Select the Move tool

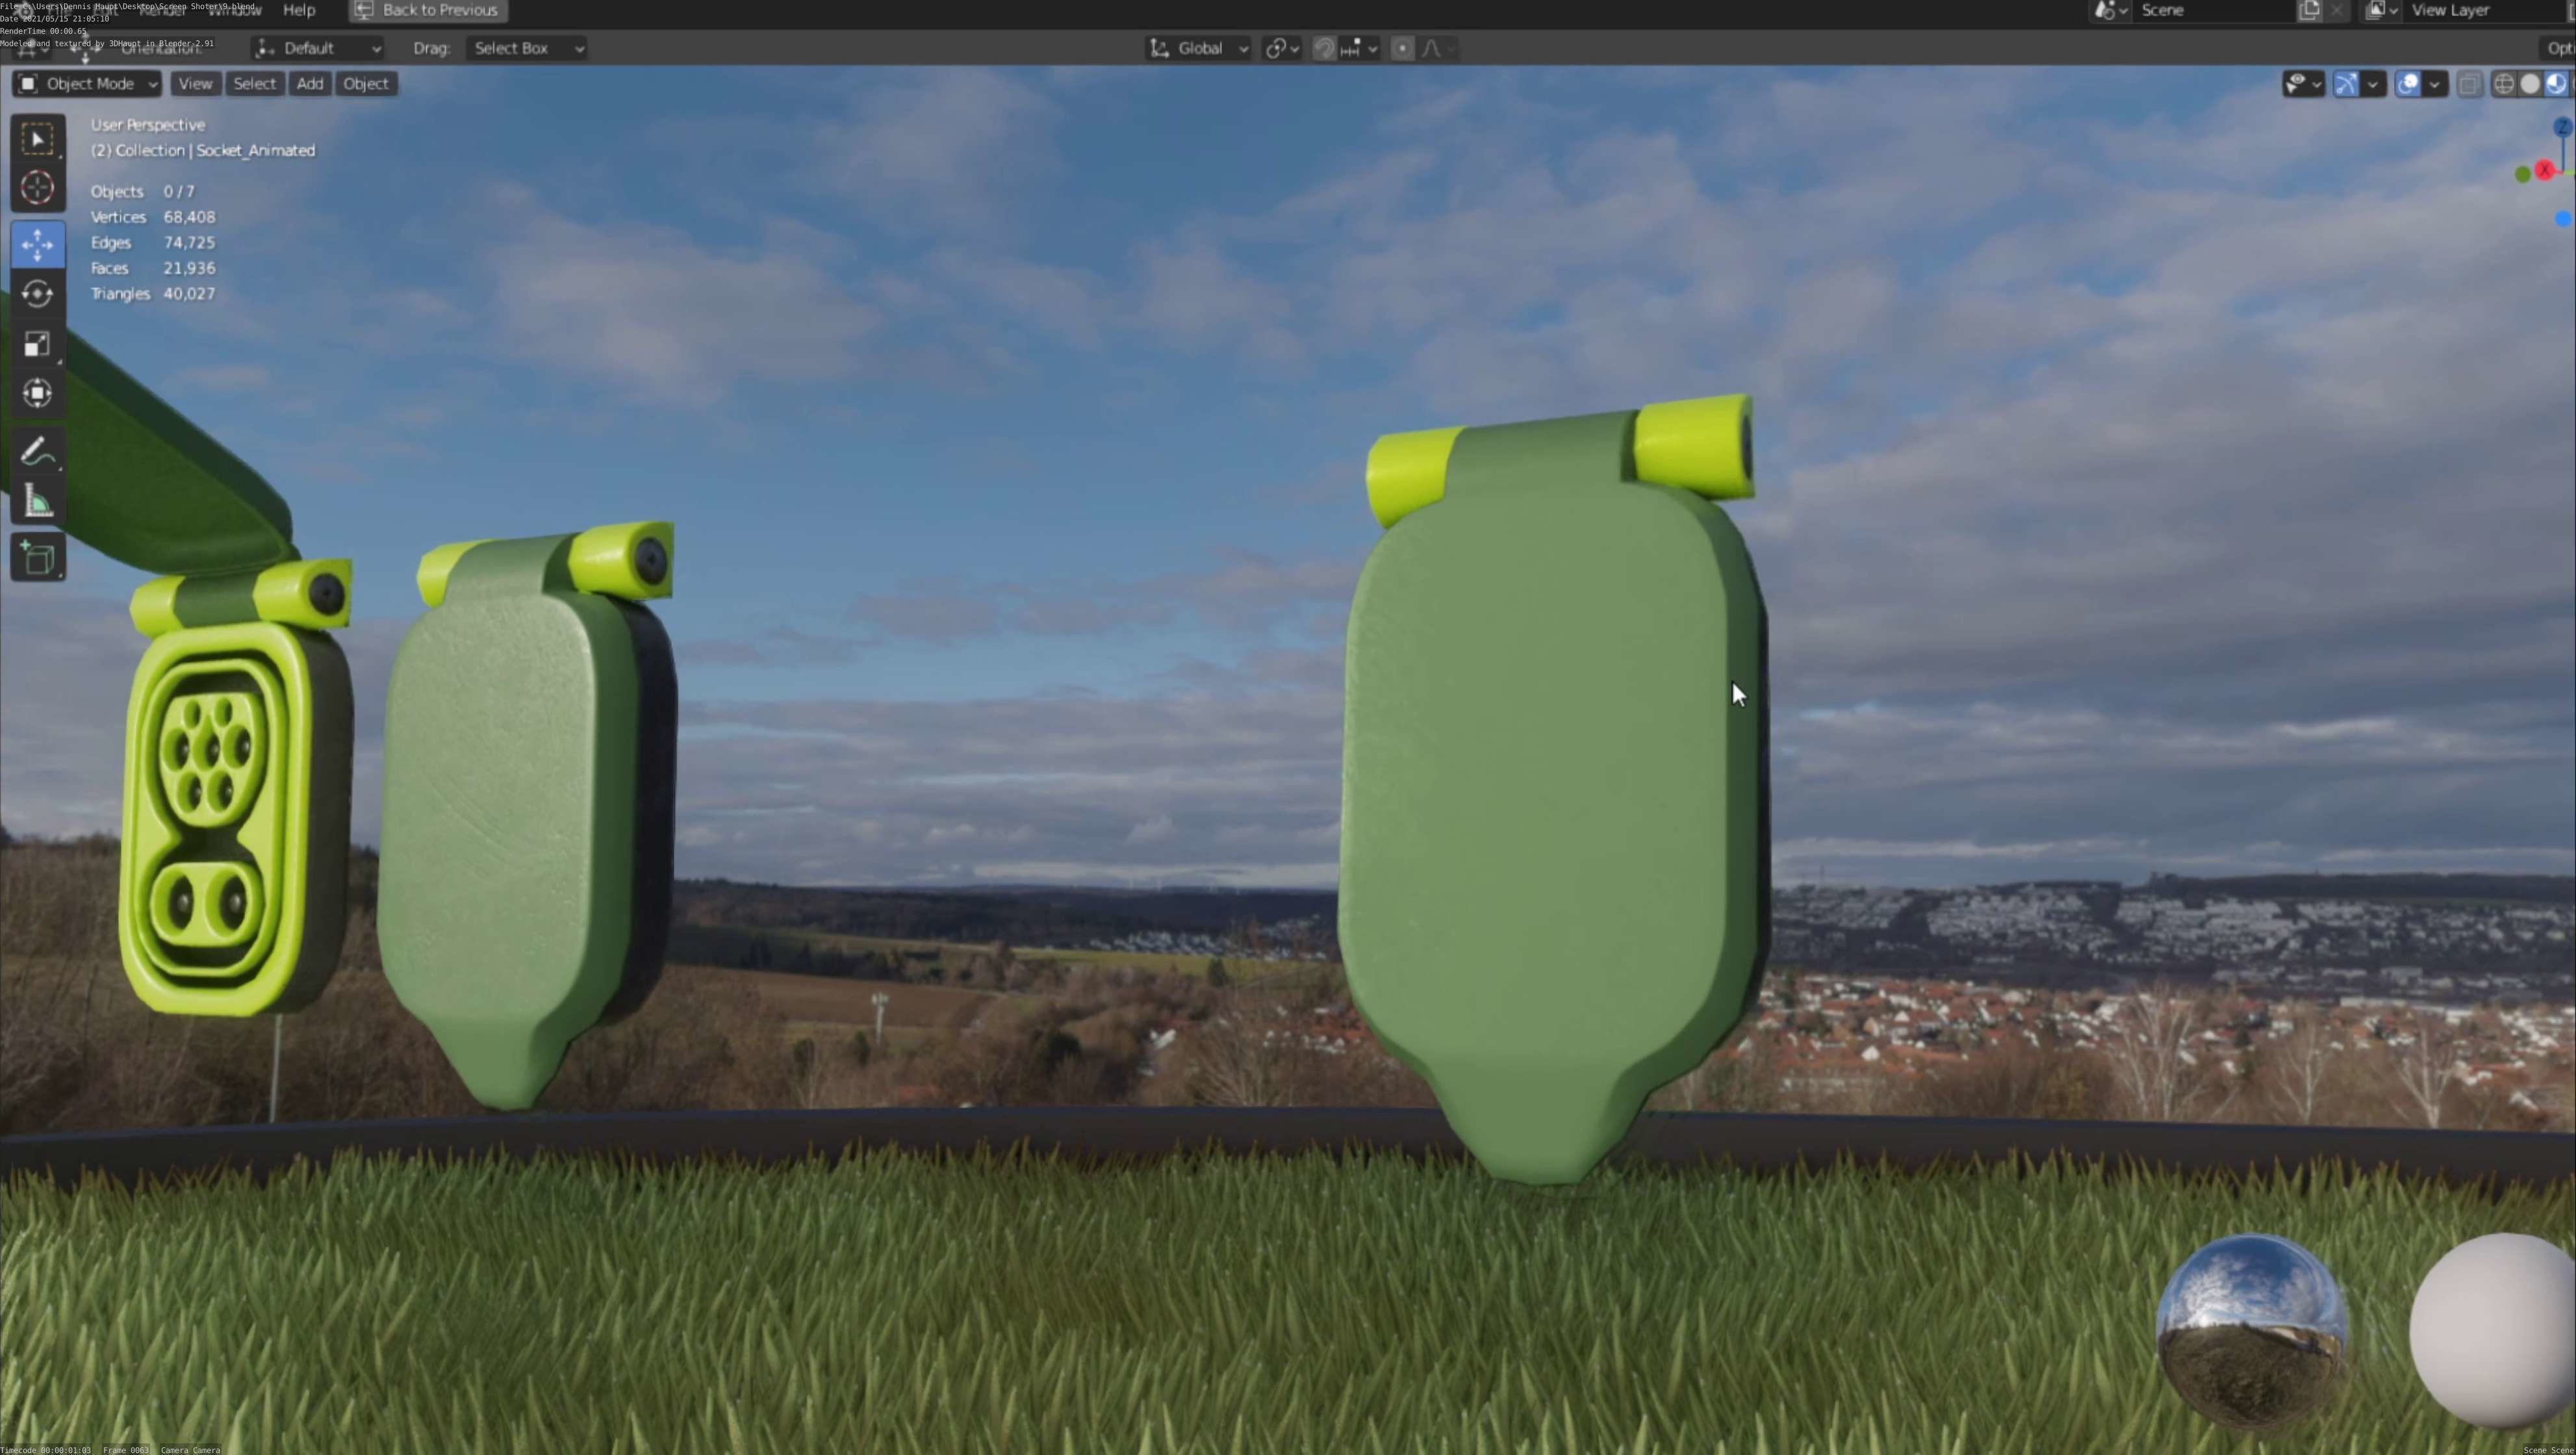tap(38, 245)
